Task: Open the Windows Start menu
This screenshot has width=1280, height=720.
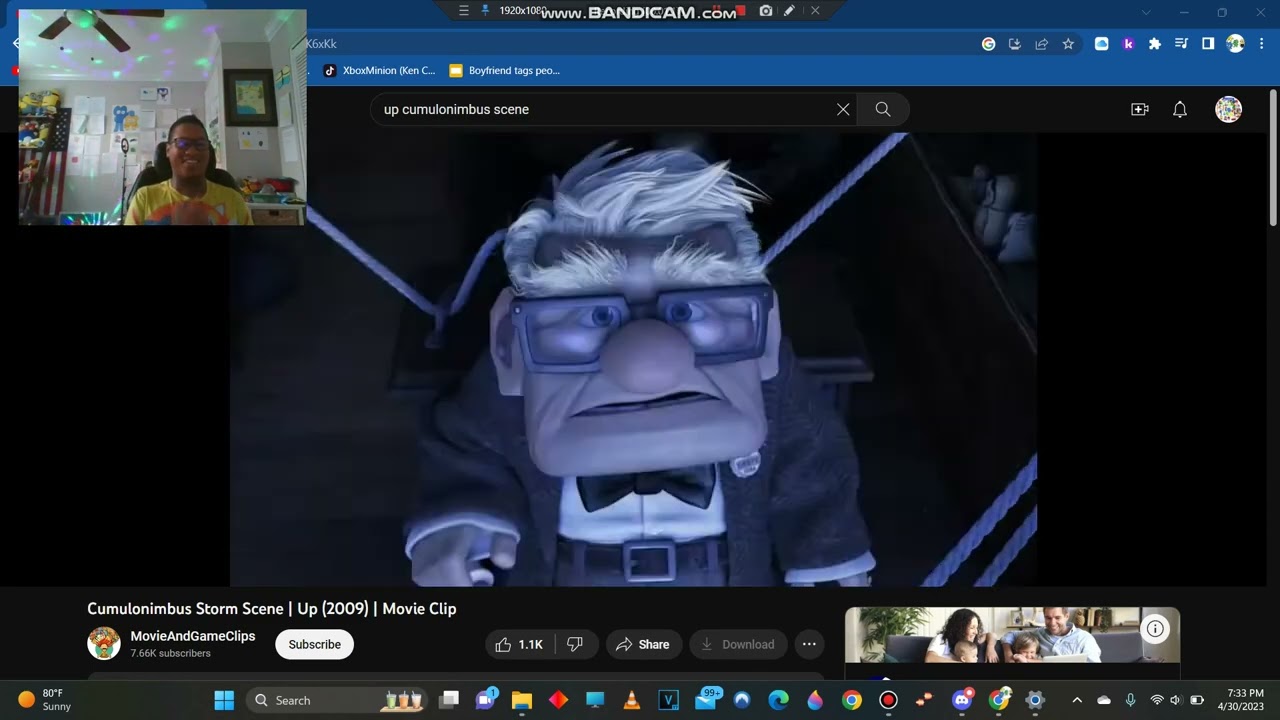Action: 224,700
